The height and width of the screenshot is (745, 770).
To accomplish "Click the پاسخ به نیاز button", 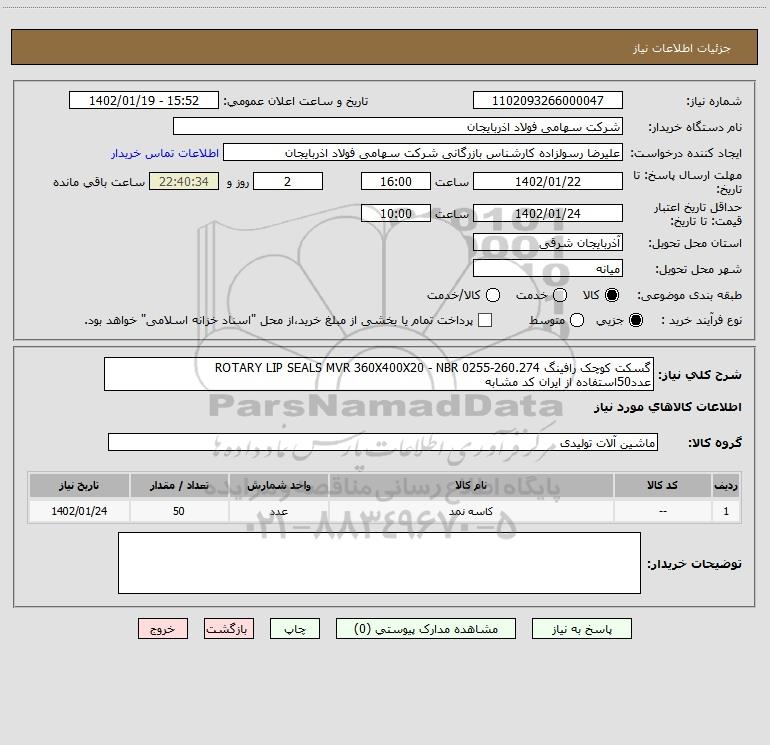I will tap(582, 629).
